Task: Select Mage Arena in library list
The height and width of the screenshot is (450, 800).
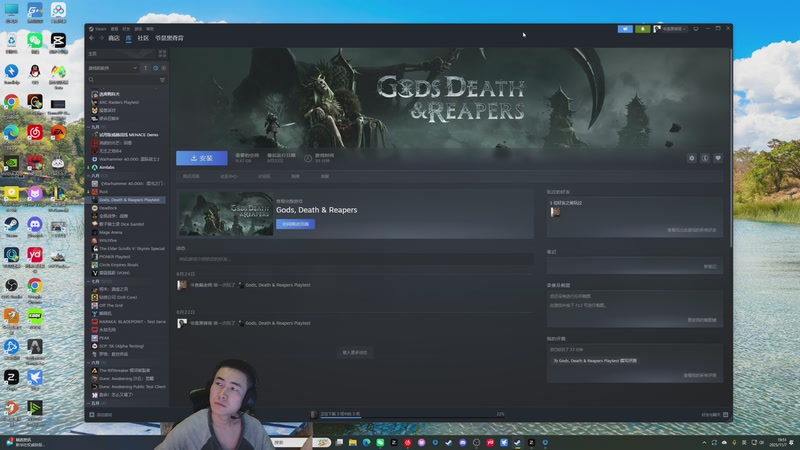Action: [x=111, y=232]
